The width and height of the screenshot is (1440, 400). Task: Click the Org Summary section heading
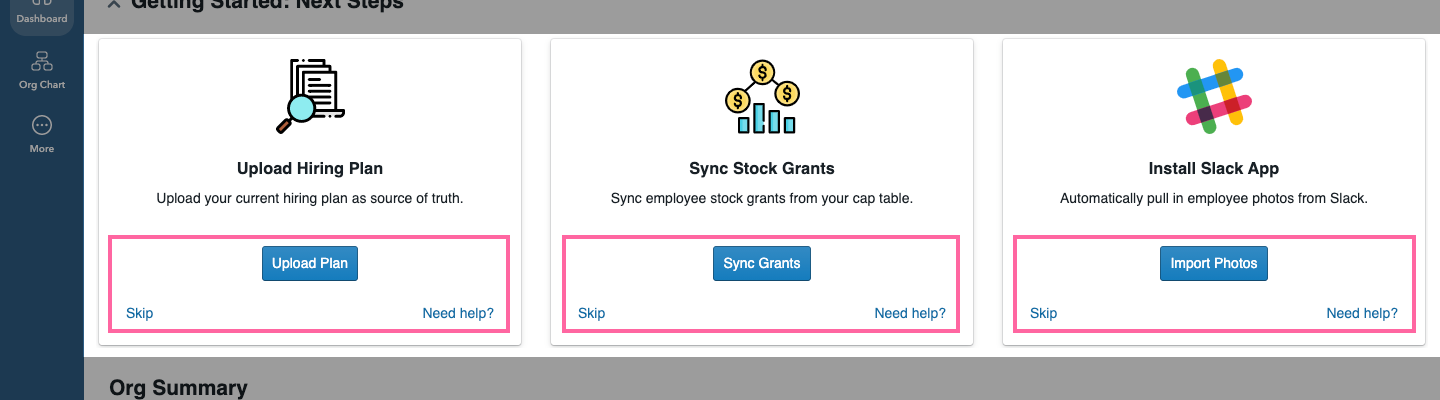coord(178,388)
